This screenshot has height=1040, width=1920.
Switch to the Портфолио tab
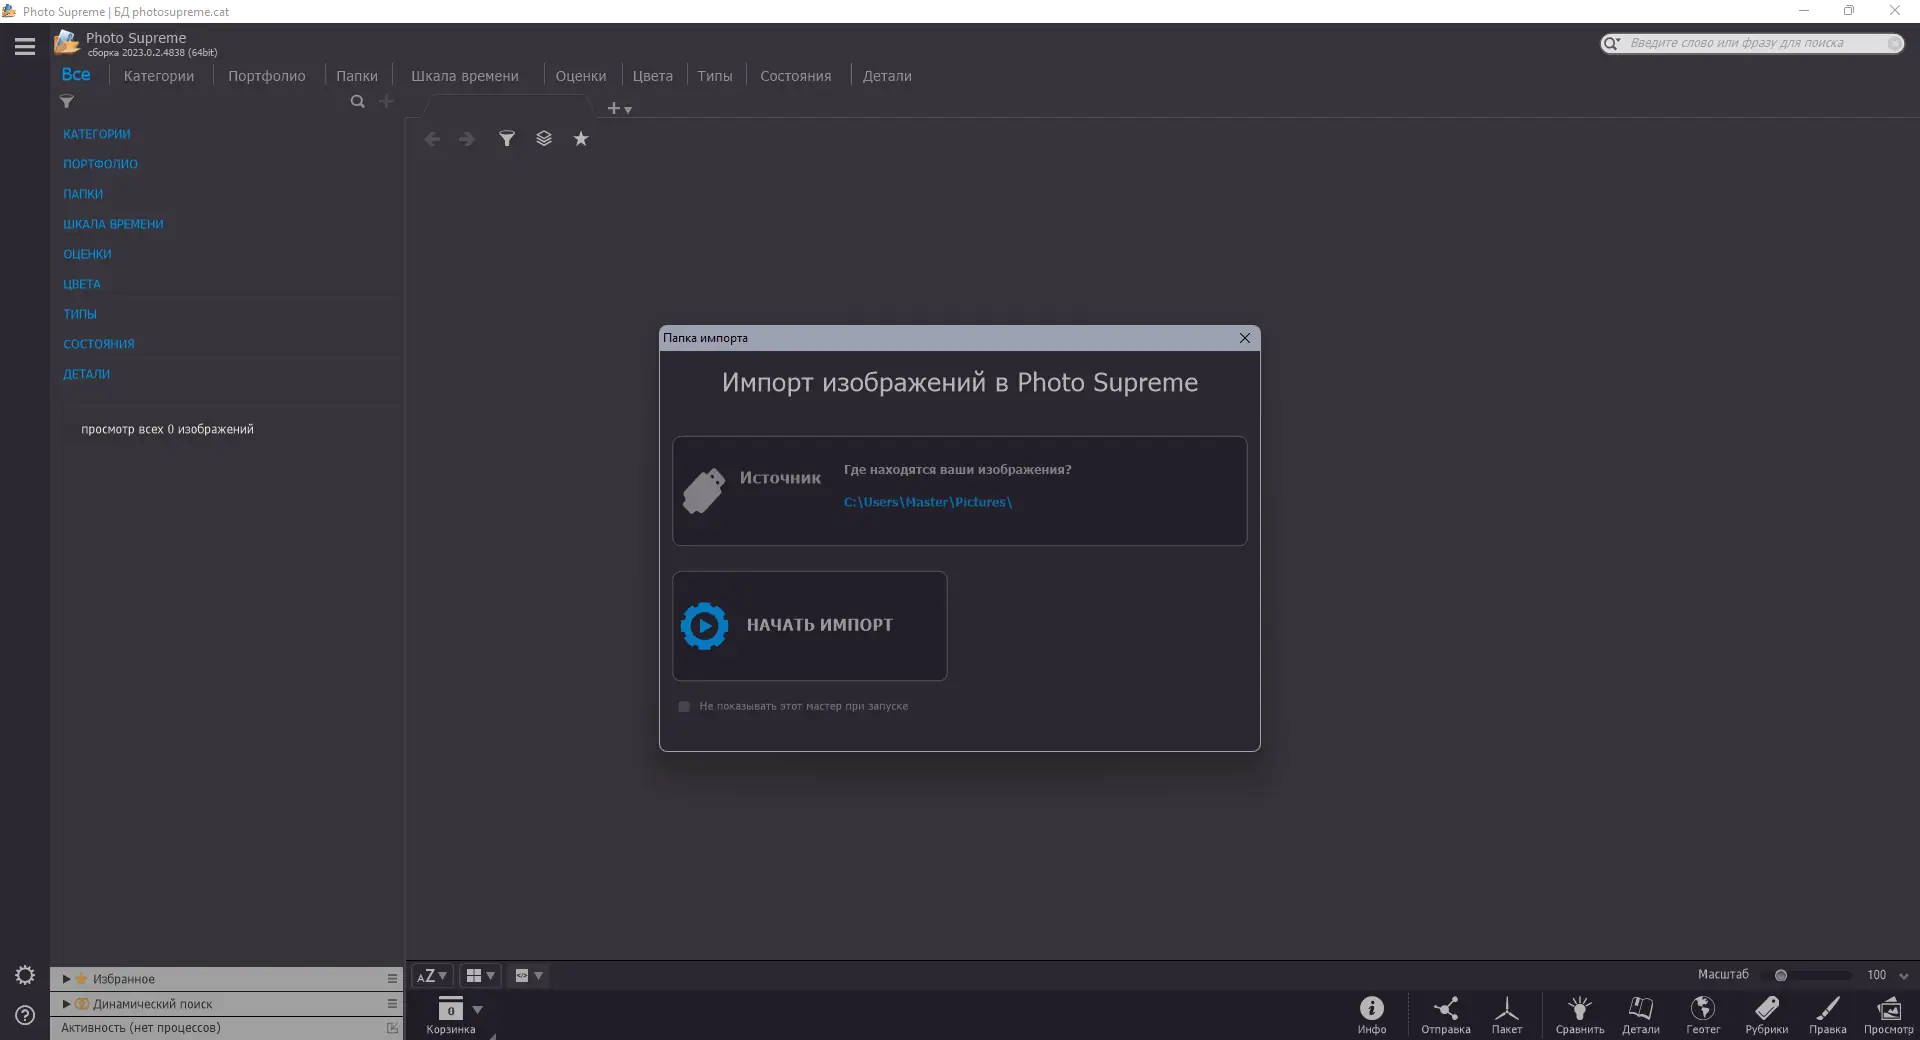(267, 76)
